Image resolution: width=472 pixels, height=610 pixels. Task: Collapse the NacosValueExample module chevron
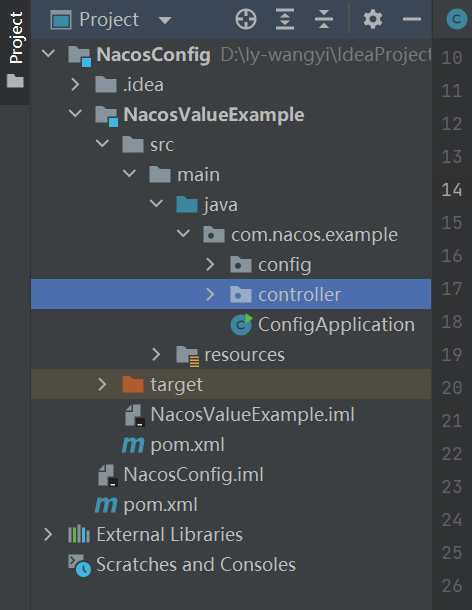(75, 113)
